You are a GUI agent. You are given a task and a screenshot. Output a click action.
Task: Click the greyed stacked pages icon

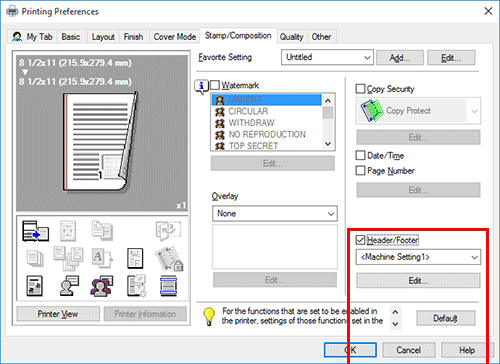click(35, 259)
